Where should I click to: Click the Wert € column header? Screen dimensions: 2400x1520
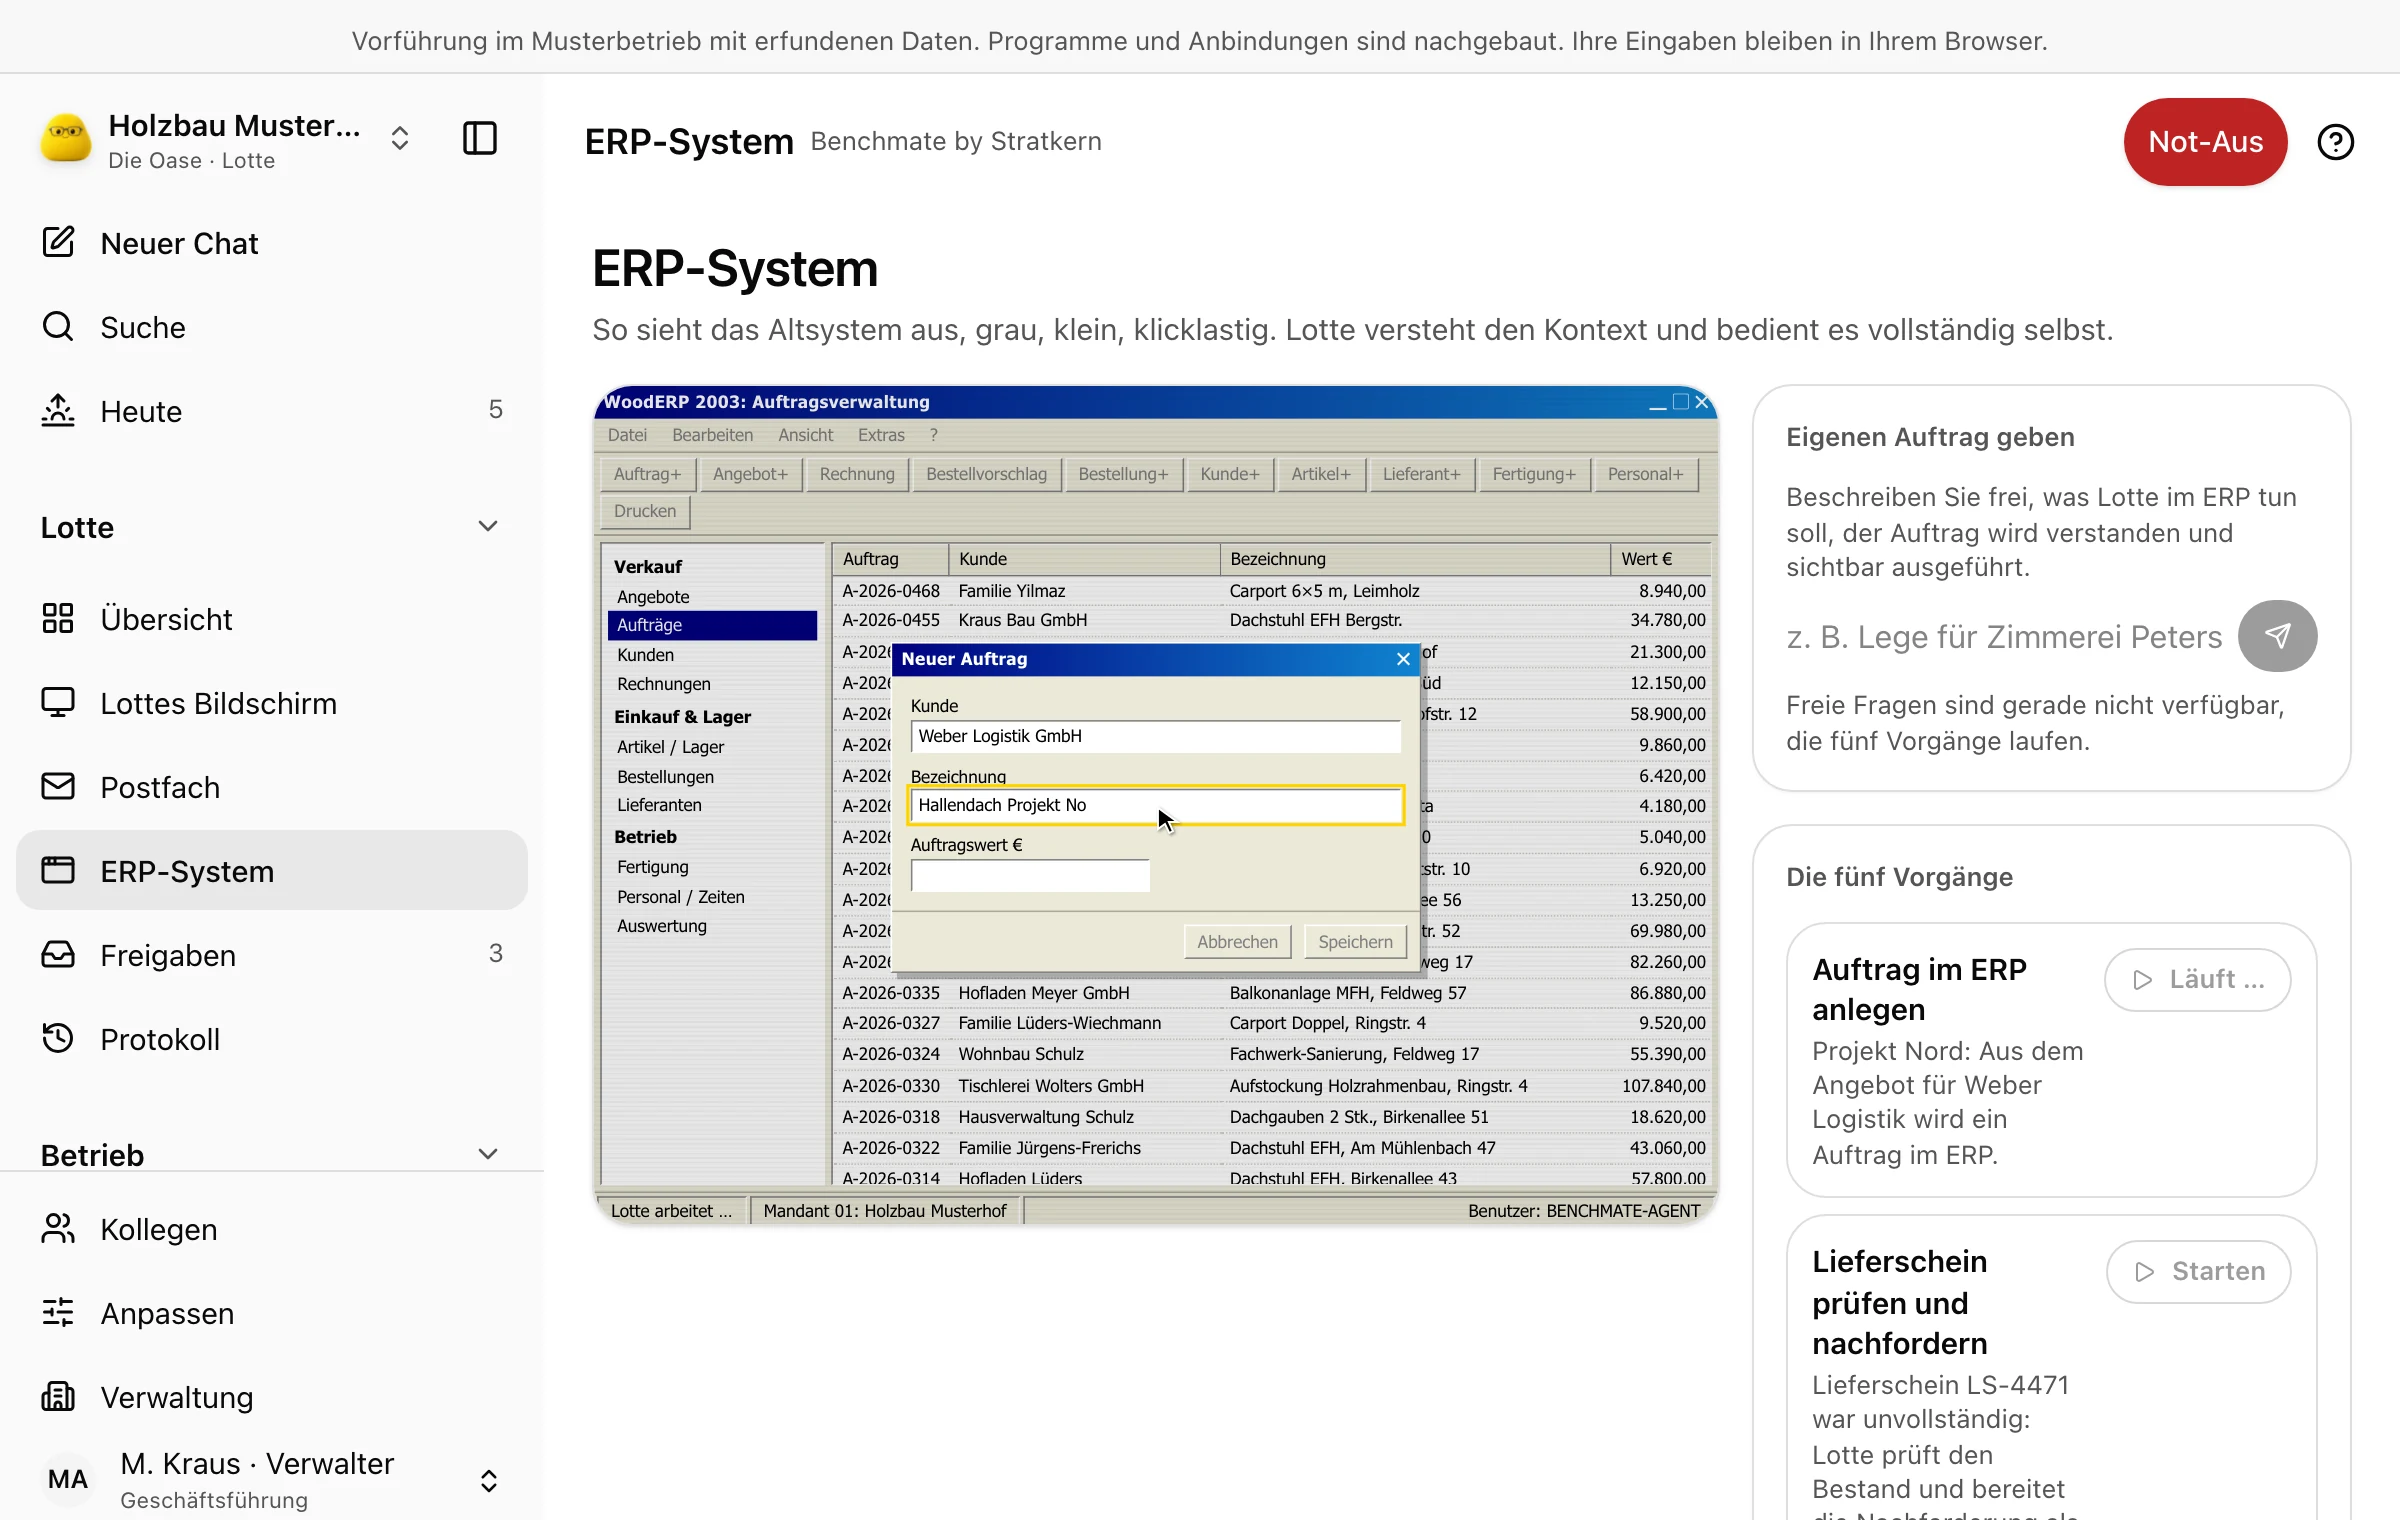1660,559
